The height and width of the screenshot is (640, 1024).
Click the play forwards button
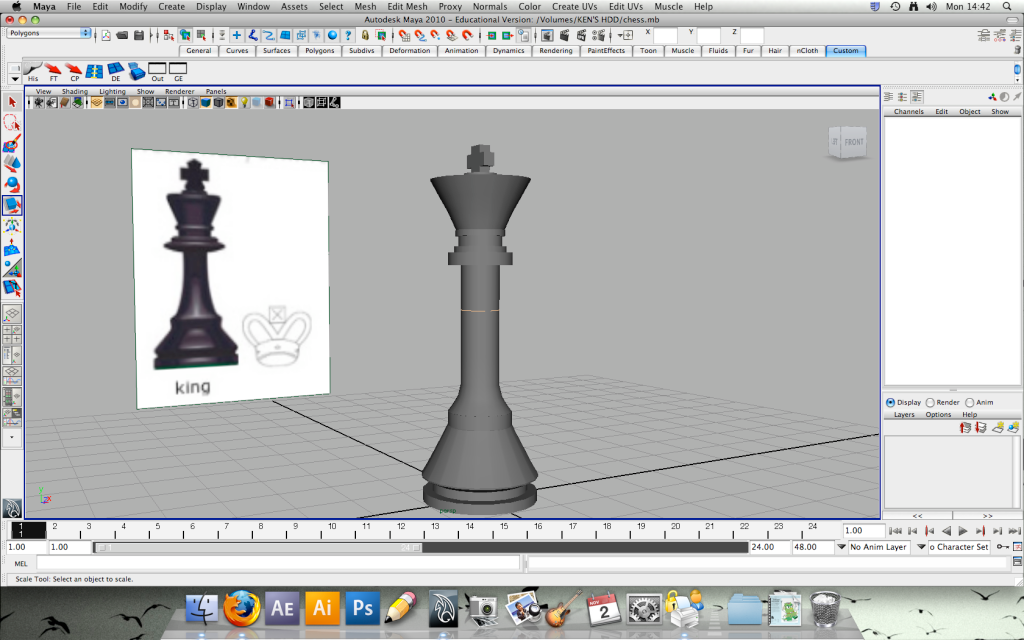click(962, 531)
